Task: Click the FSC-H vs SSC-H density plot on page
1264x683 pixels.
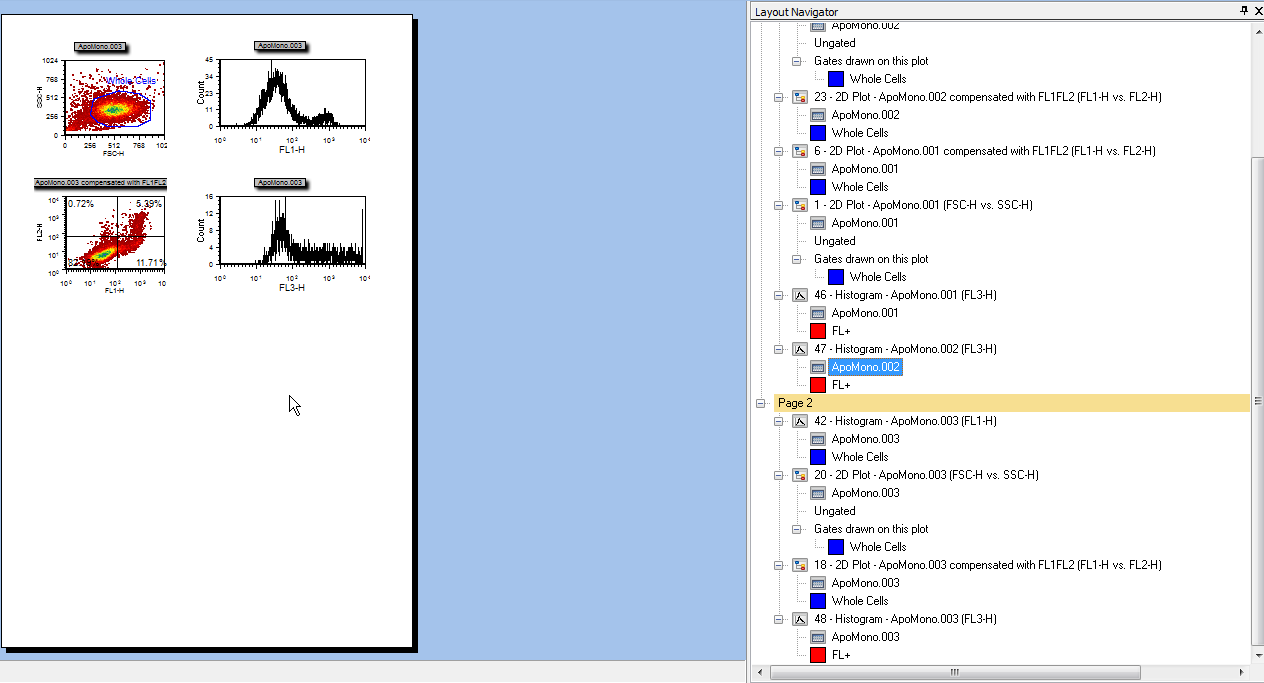Action: [115, 96]
